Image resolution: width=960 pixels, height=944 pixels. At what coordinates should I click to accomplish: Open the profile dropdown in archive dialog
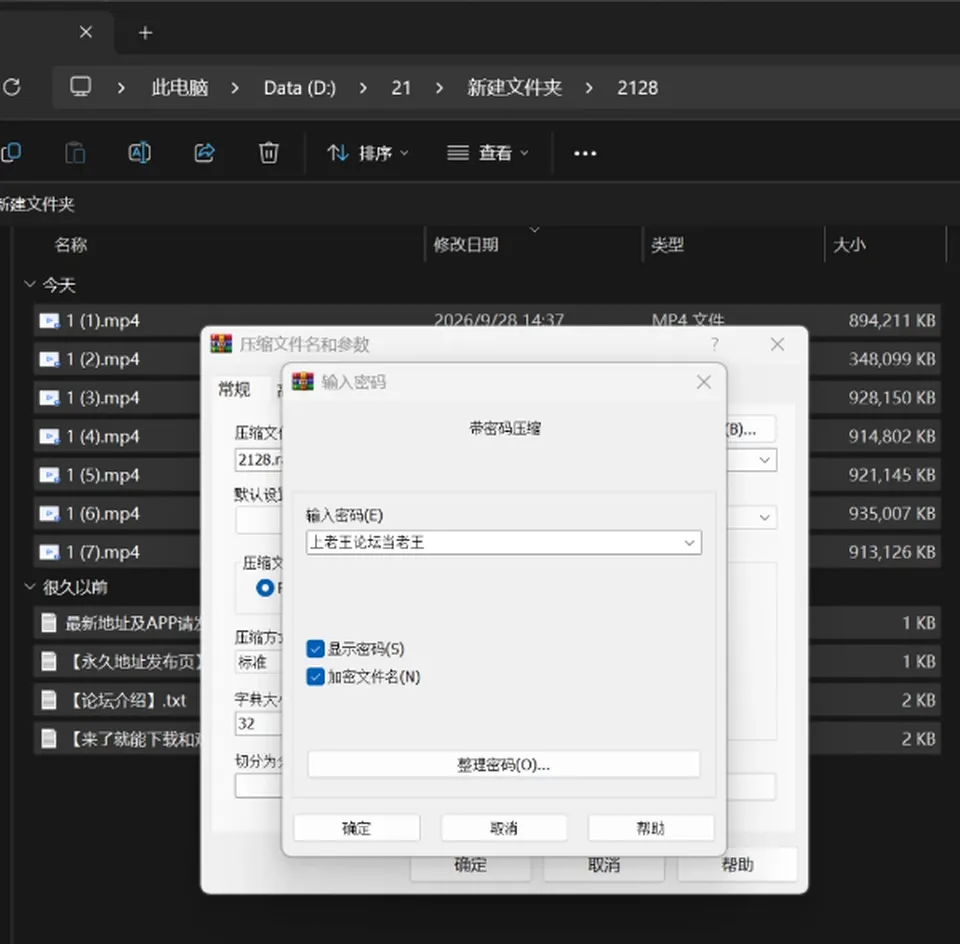click(765, 517)
